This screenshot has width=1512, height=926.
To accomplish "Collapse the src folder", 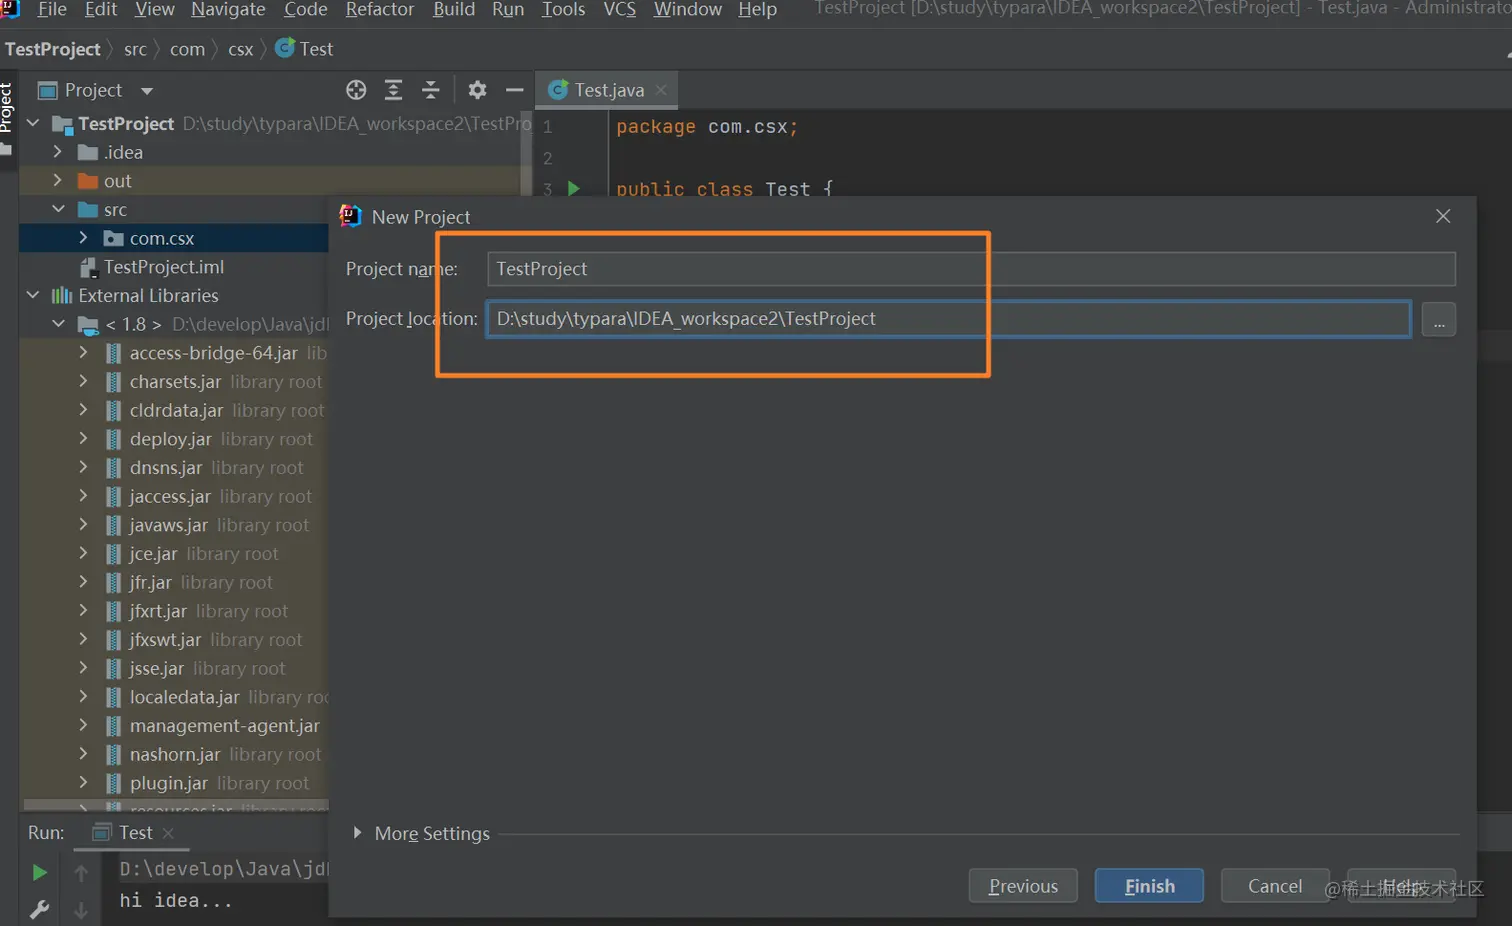I will [58, 210].
